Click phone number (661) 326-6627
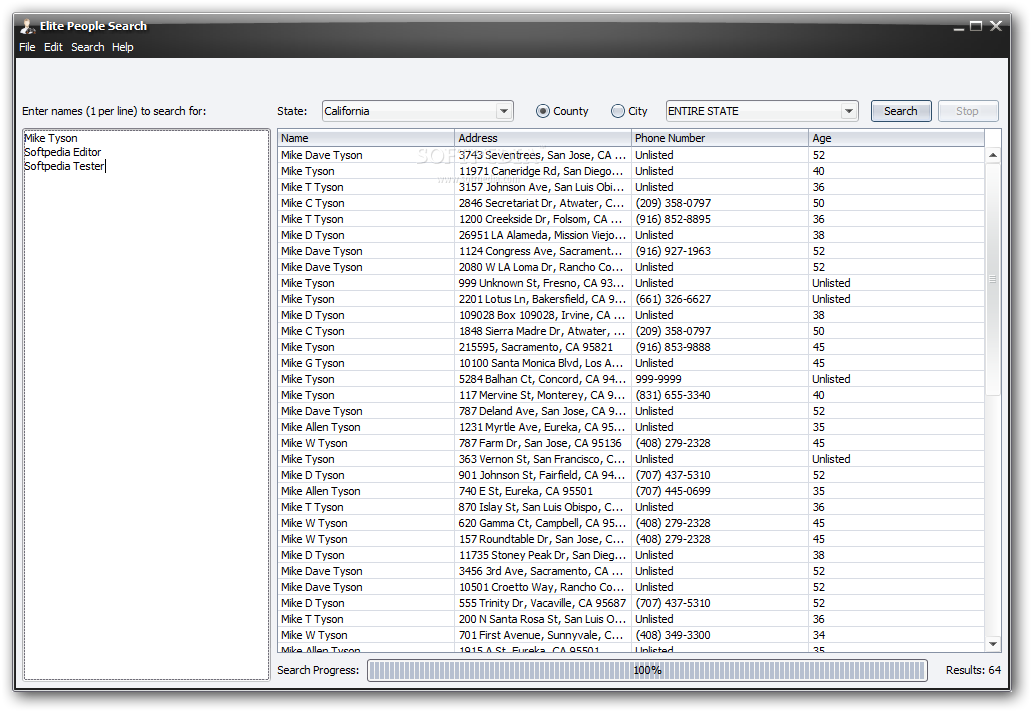This screenshot has width=1032, height=712. [x=673, y=299]
